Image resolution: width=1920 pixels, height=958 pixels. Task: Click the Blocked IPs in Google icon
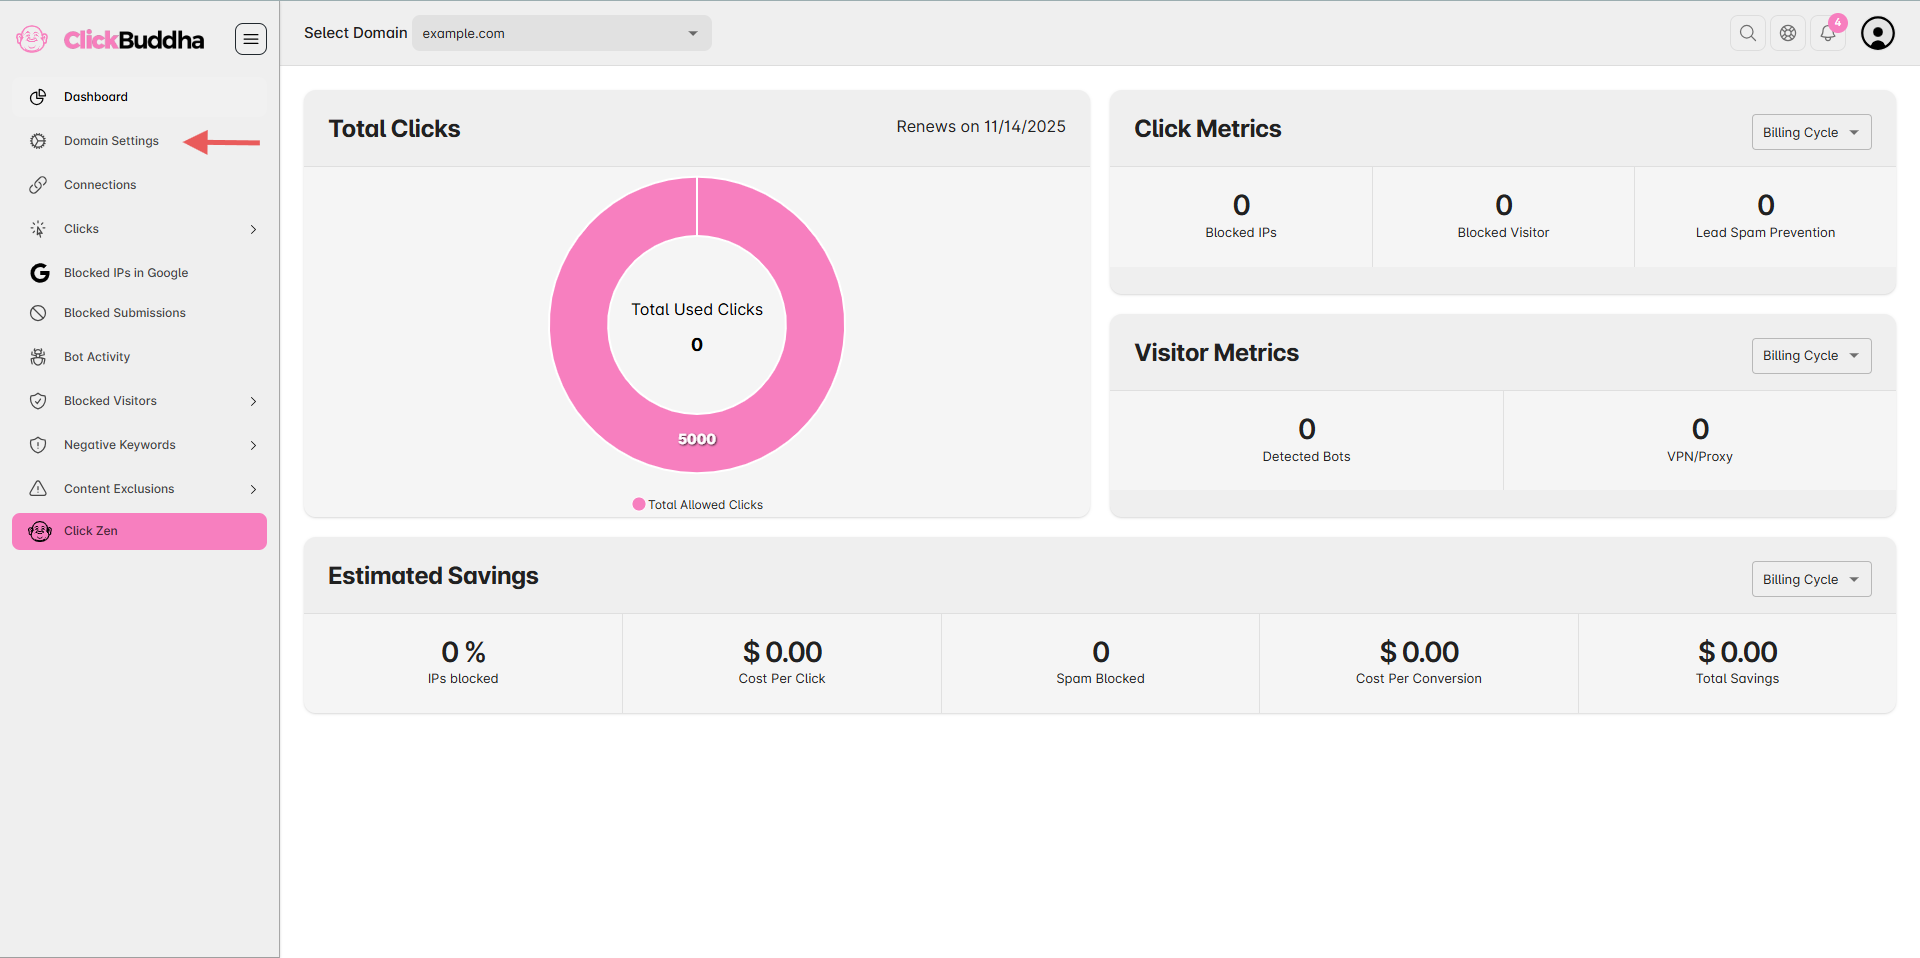tap(39, 273)
